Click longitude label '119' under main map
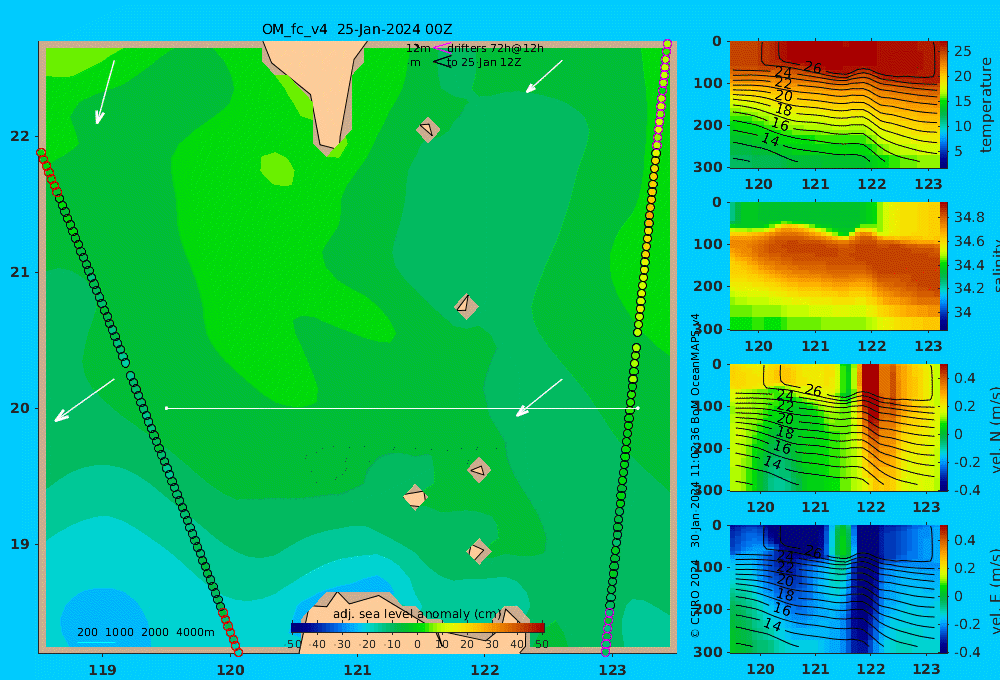Viewport: 1000px width, 680px height. click(103, 670)
